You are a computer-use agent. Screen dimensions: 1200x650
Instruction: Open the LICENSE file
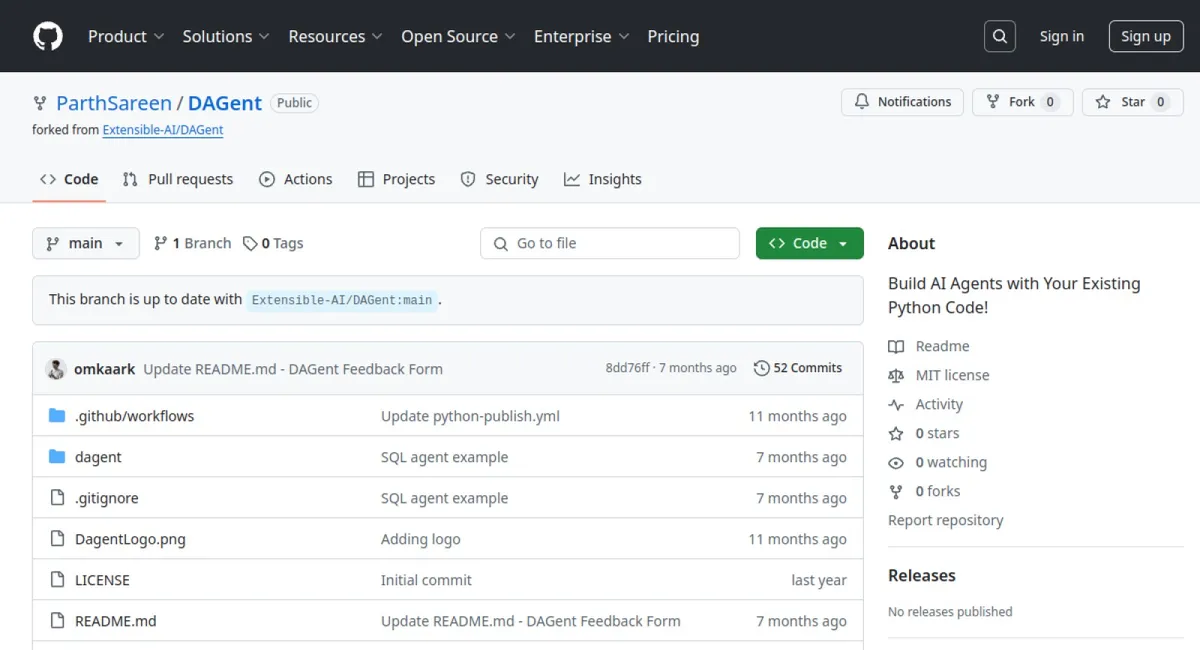pyautogui.click(x=102, y=580)
